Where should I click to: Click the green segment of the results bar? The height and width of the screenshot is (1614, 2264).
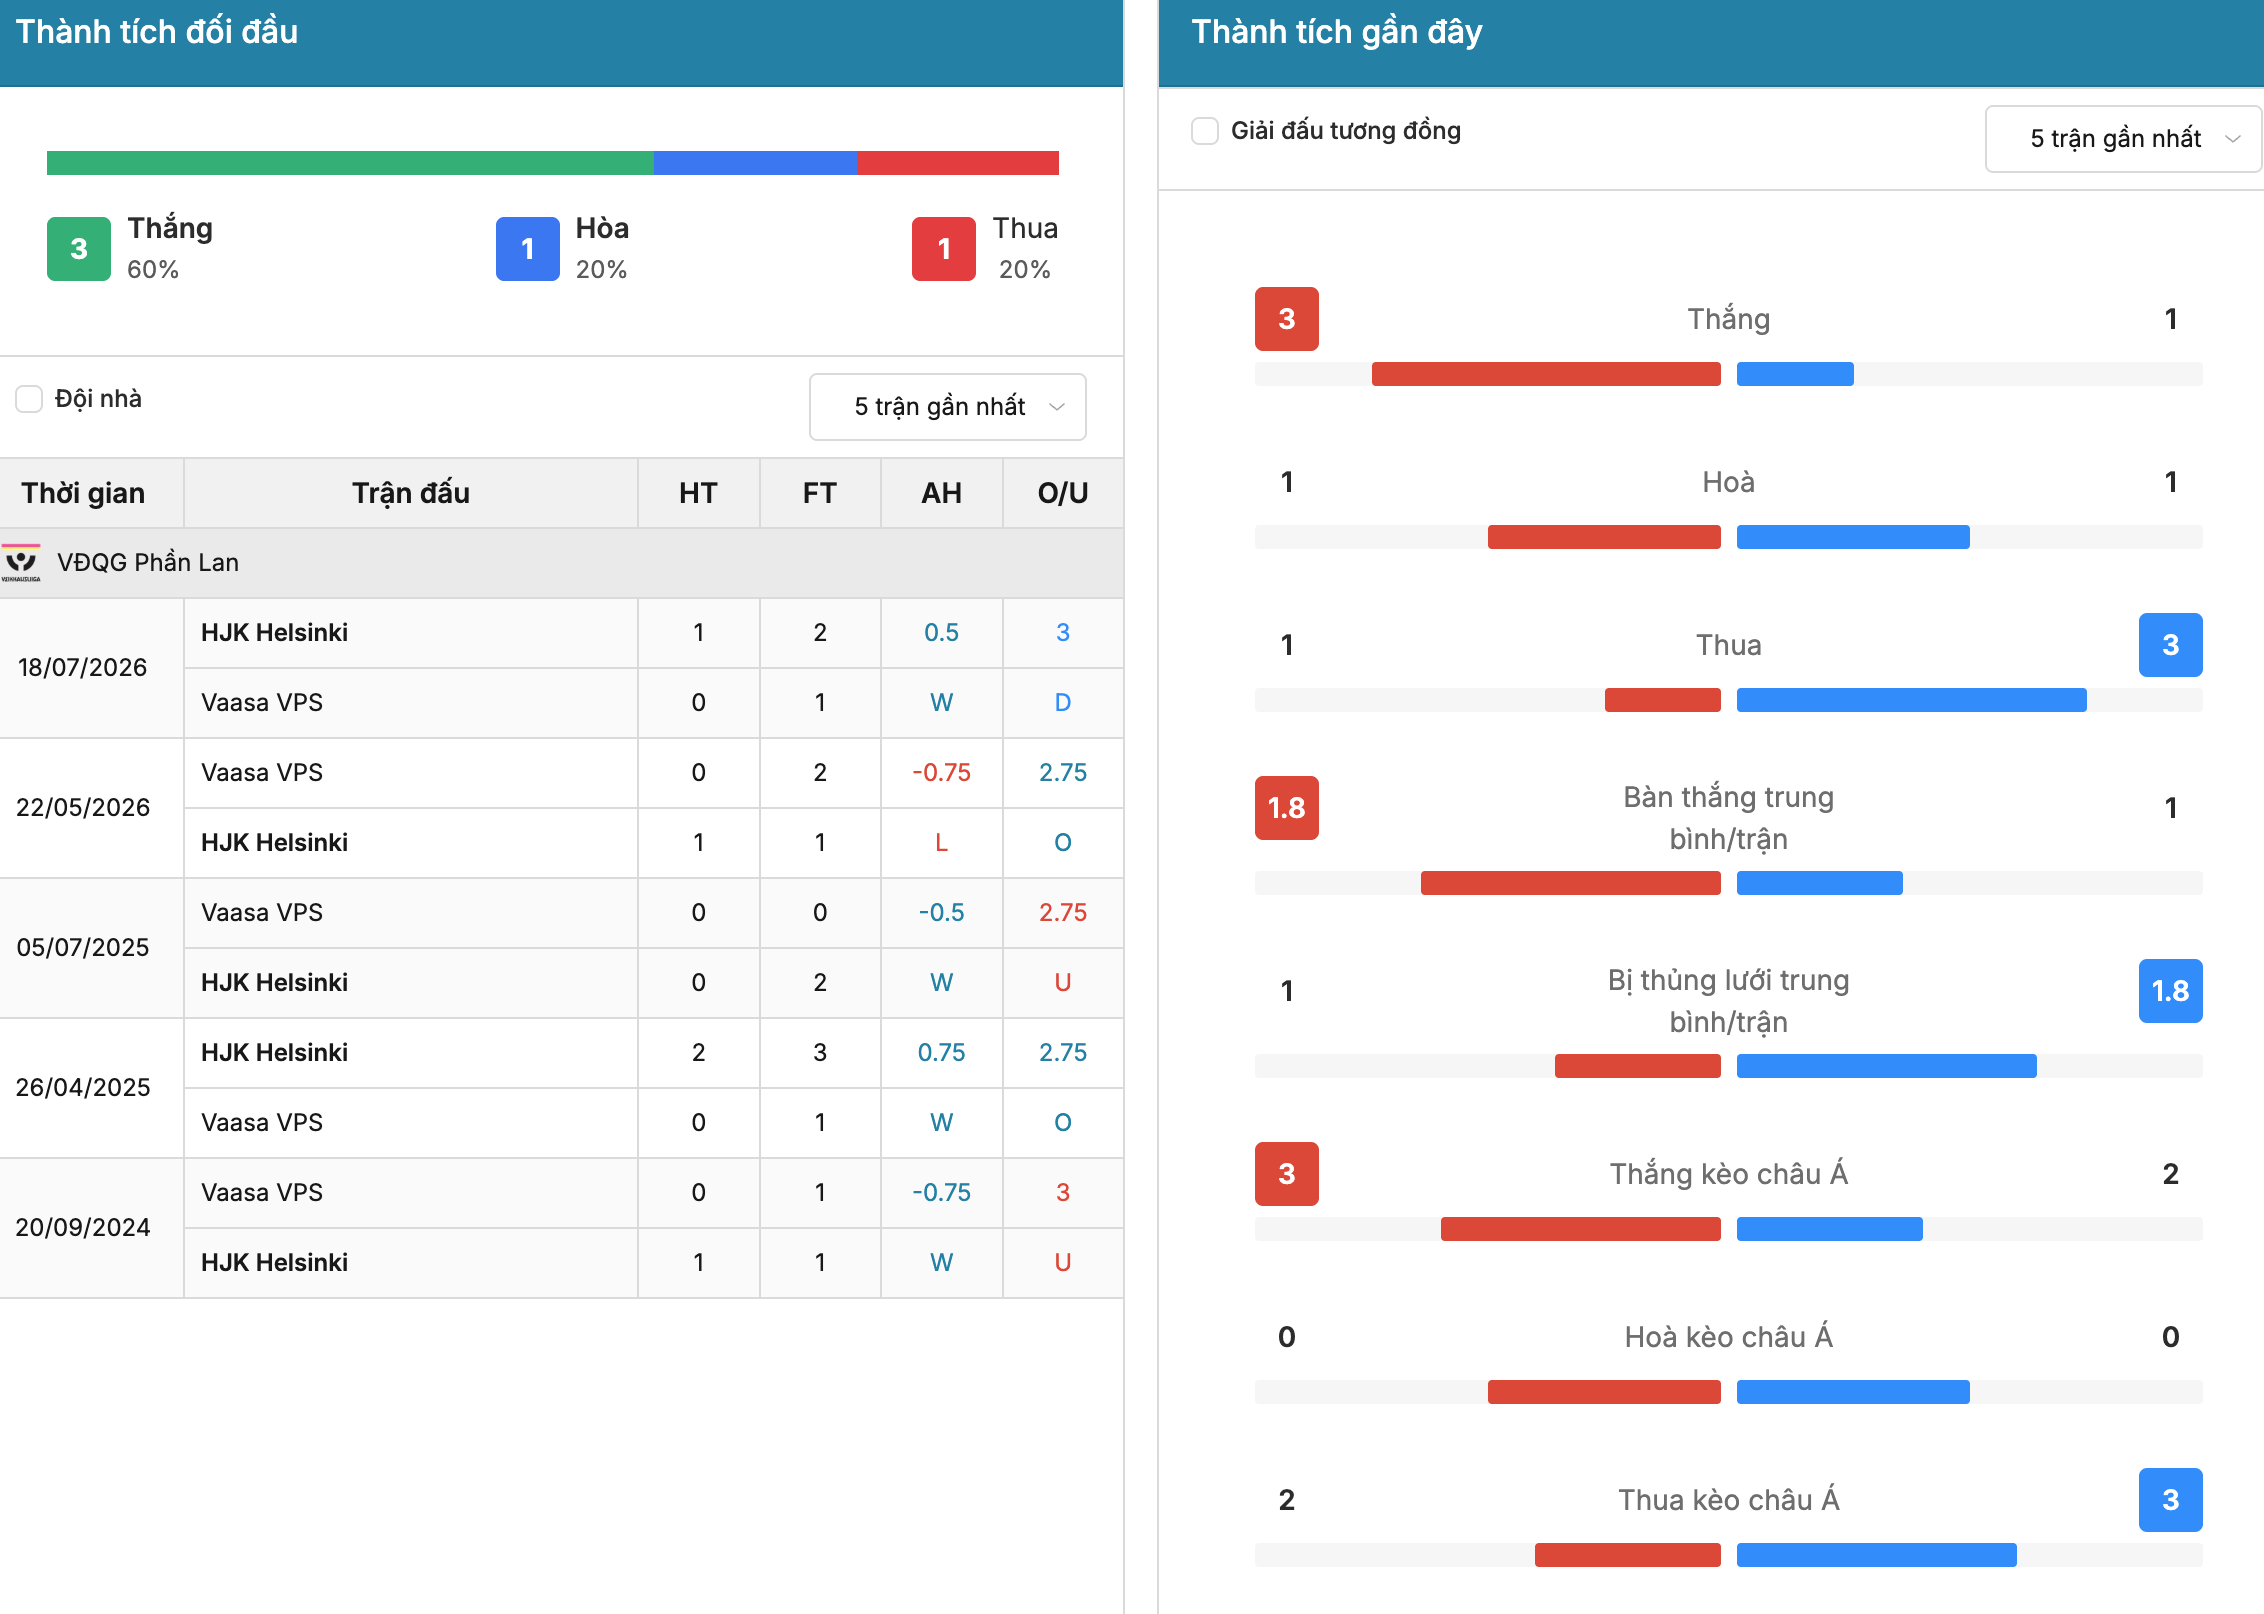coord(350,163)
